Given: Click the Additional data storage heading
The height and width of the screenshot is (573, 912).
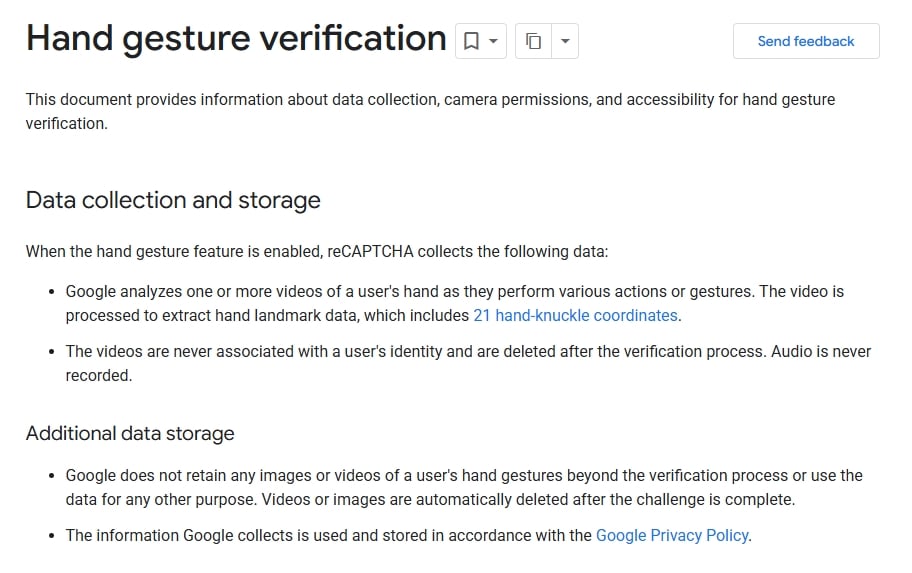Looking at the screenshot, I should click(130, 433).
